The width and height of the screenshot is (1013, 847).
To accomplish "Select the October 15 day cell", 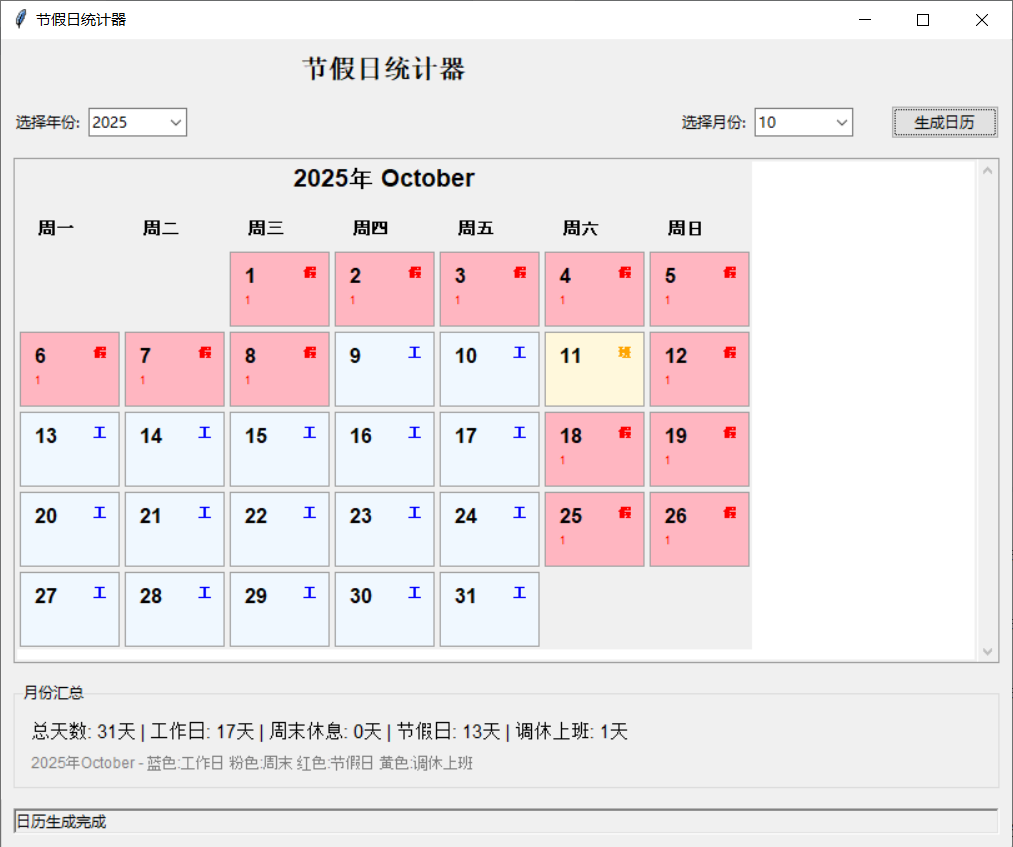I will pyautogui.click(x=278, y=448).
